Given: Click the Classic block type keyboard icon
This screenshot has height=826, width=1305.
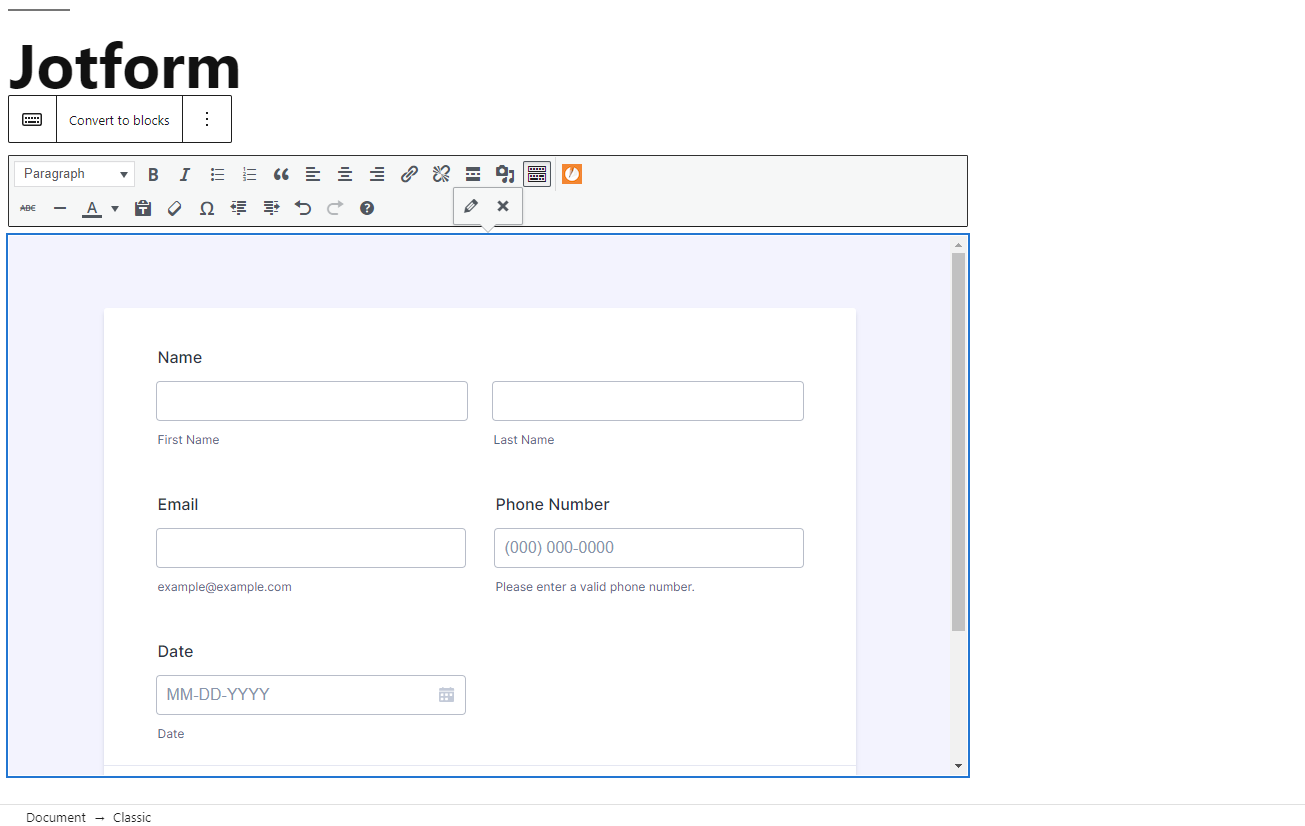Looking at the screenshot, I should coord(32,119).
